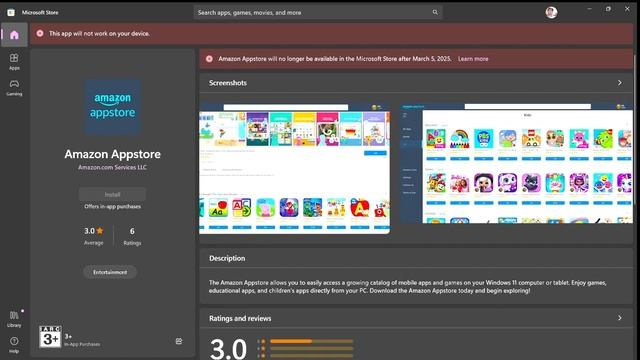640x360 pixels.
Task: Click the star icon next to 3.0 average
Action: tap(100, 231)
